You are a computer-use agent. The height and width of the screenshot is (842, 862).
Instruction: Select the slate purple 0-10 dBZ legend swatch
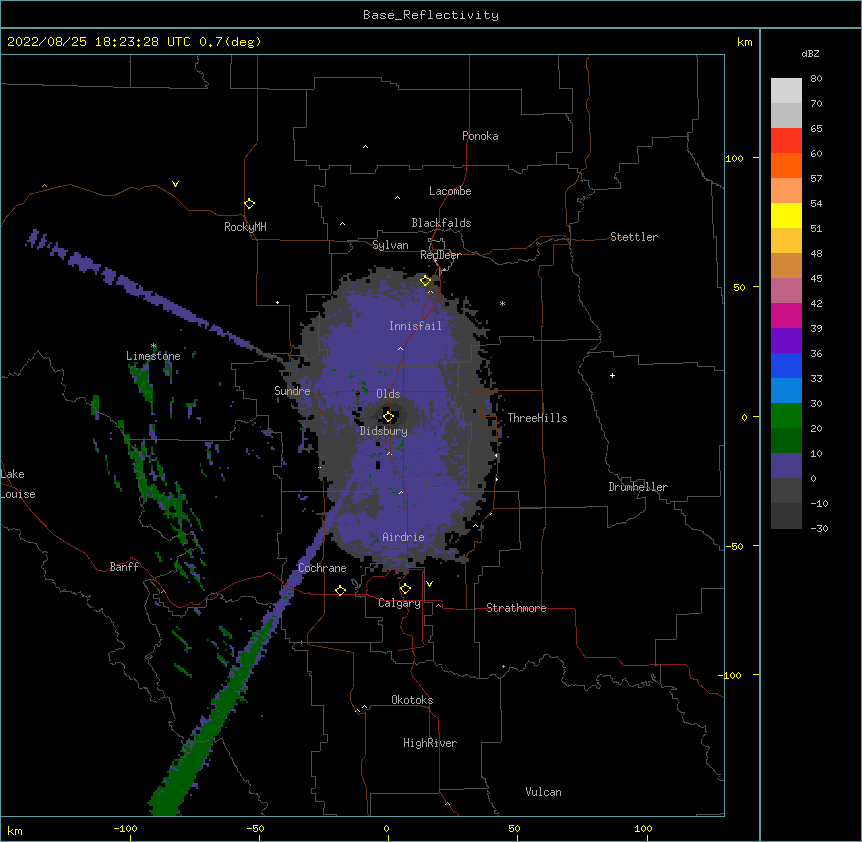(786, 466)
